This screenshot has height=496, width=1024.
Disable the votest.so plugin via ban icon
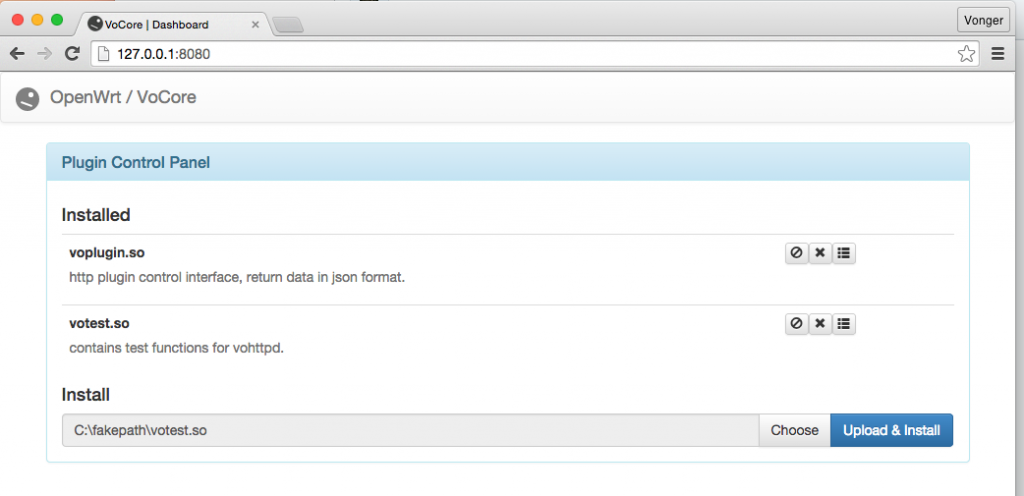(x=796, y=324)
